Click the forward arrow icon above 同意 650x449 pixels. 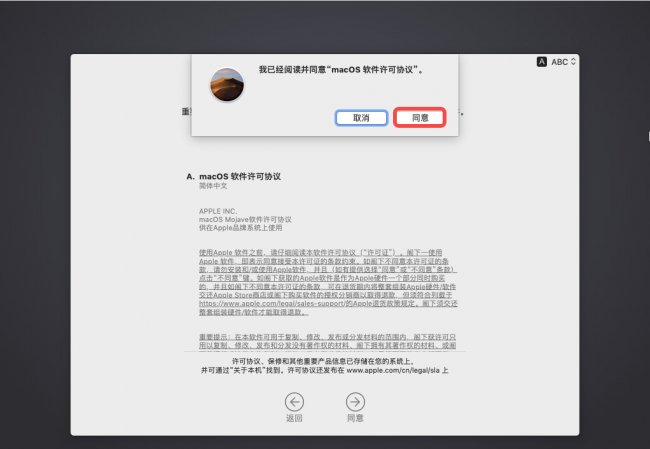(355, 402)
